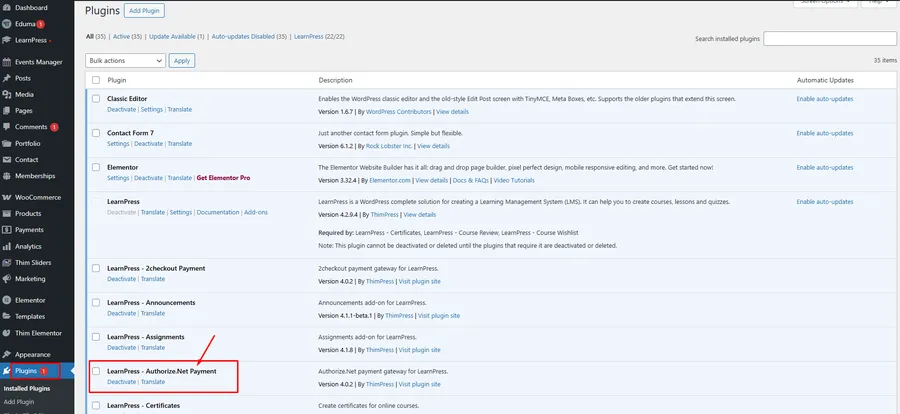900x414 pixels.
Task: Open Comments using its speech bubble icon
Action: (x=7, y=127)
